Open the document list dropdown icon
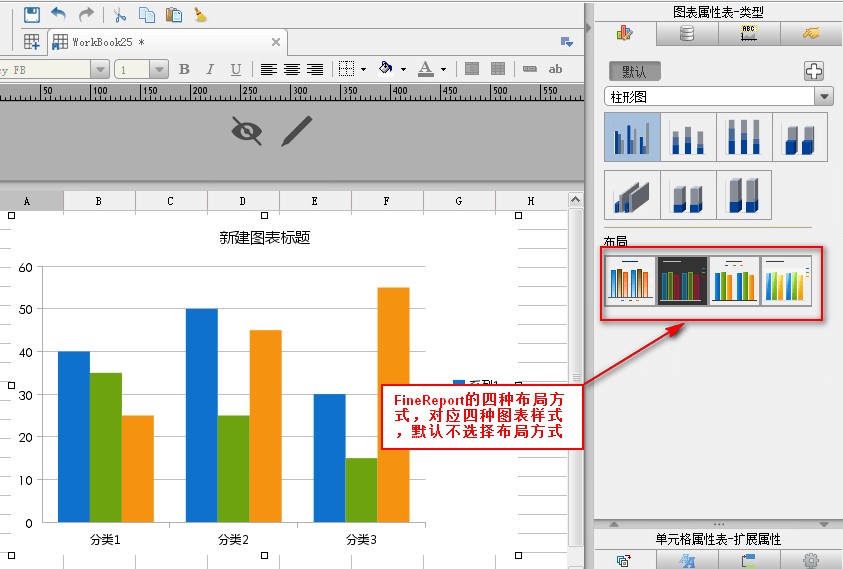843x569 pixels. click(567, 42)
